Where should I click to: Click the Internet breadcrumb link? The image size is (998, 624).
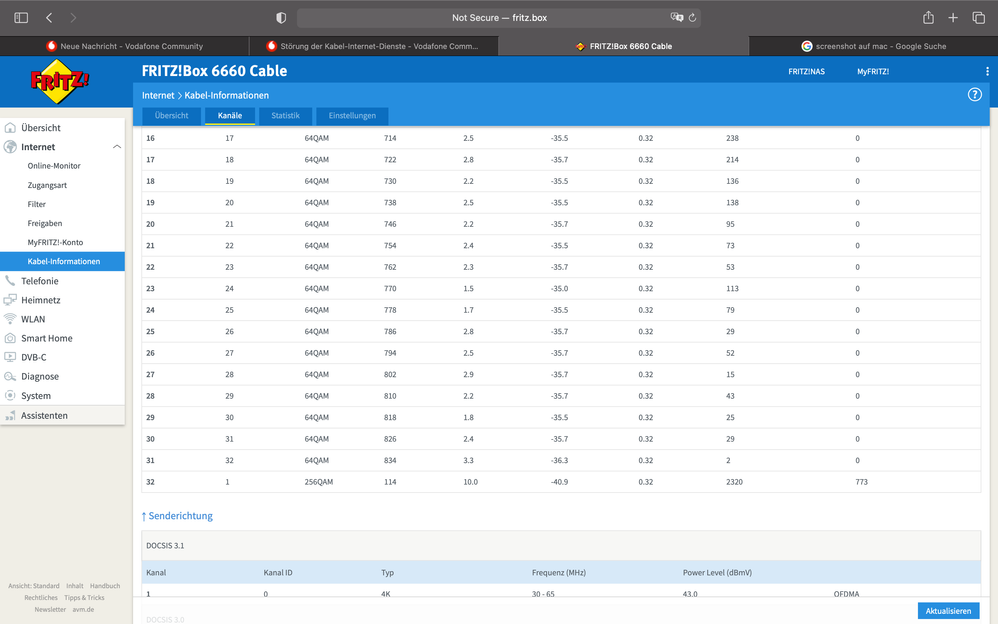(158, 96)
